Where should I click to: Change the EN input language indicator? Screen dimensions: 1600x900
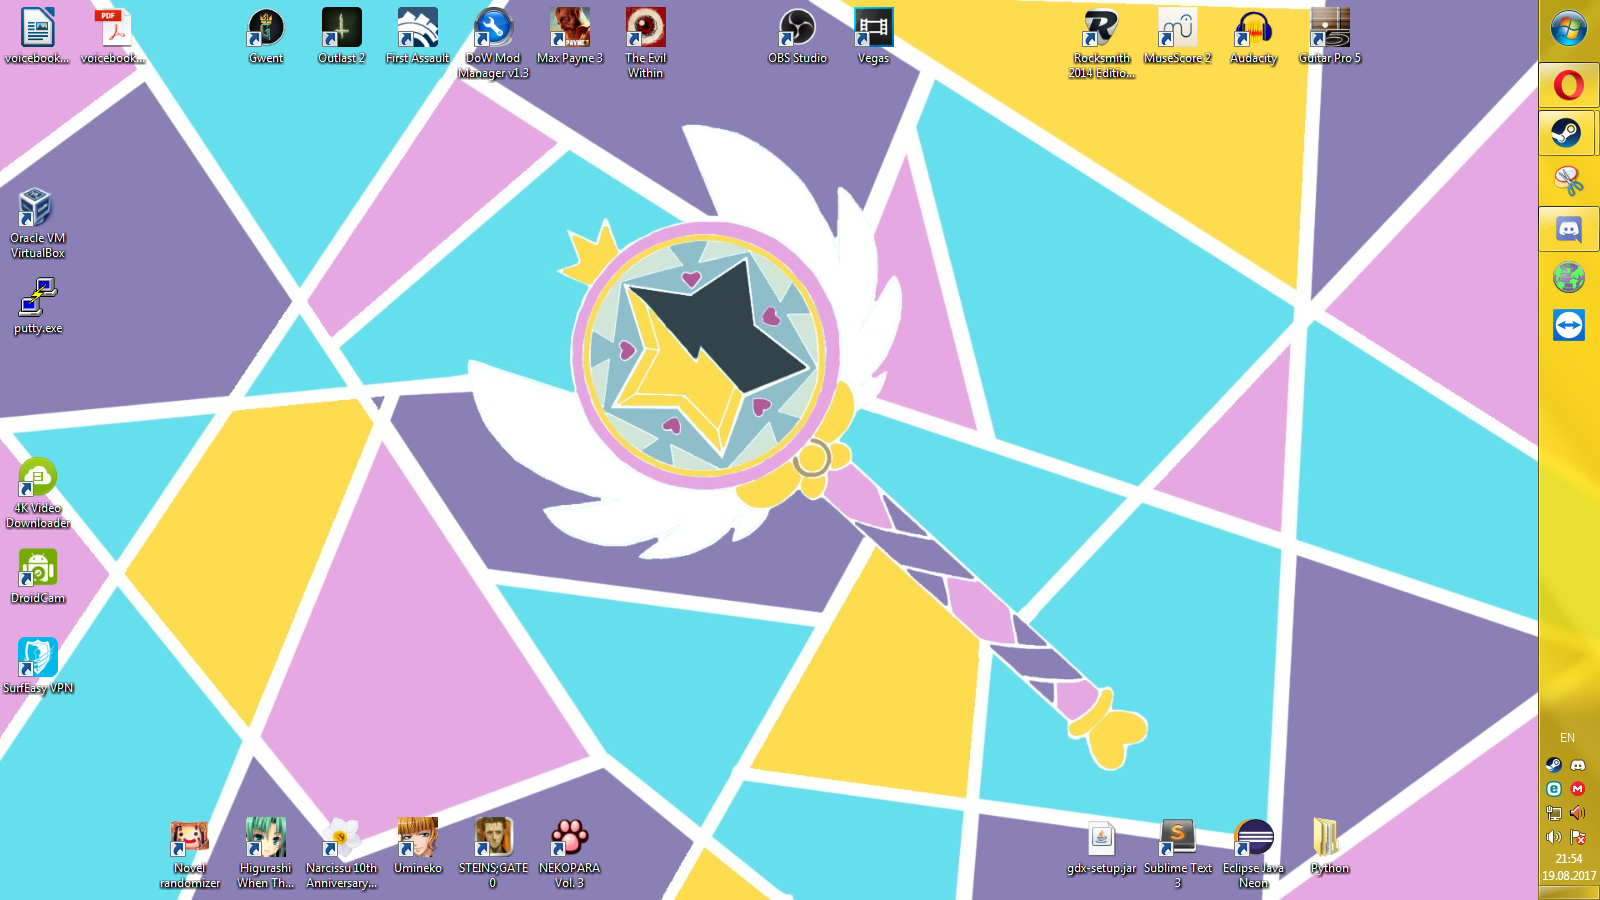click(x=1568, y=738)
